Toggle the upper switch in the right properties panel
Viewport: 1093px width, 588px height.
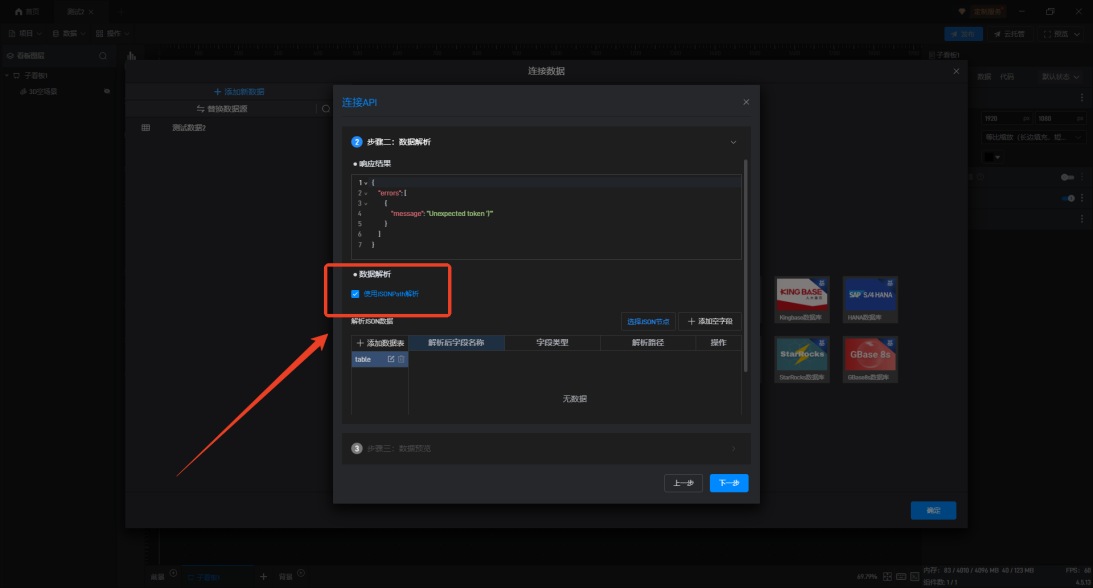(x=1067, y=177)
